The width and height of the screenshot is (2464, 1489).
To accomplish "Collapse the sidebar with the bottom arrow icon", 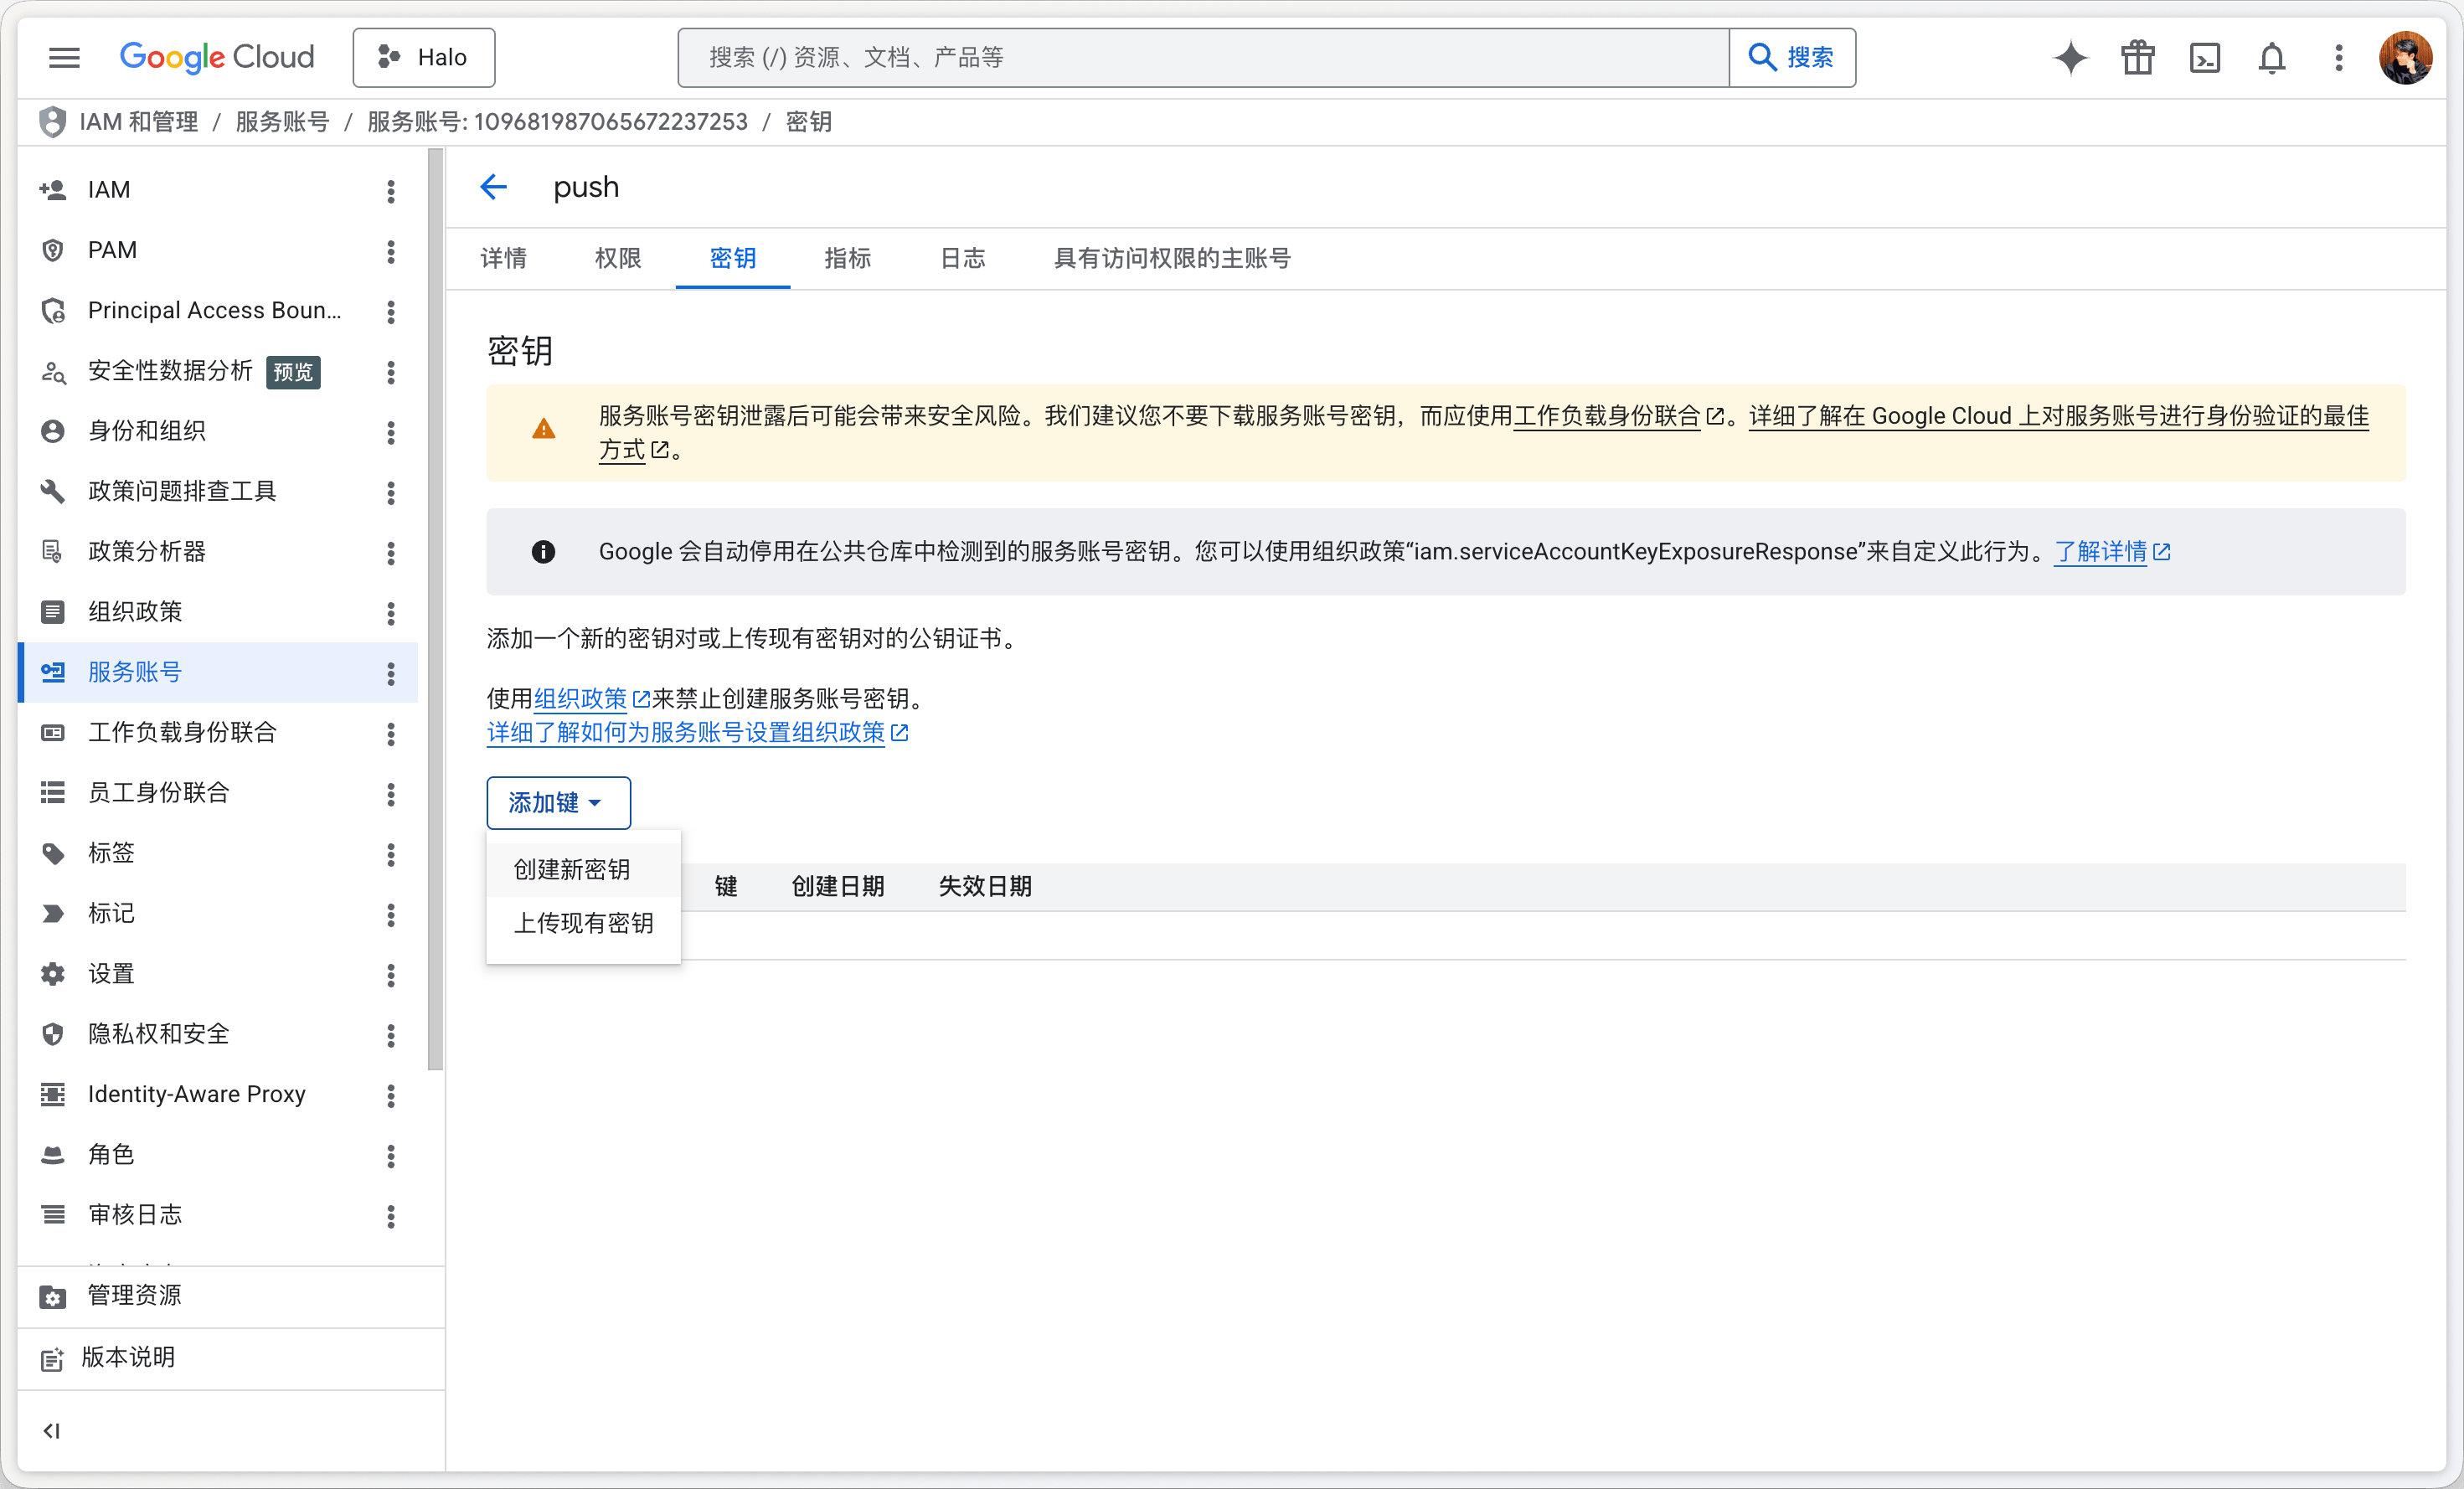I will pyautogui.click(x=52, y=1431).
